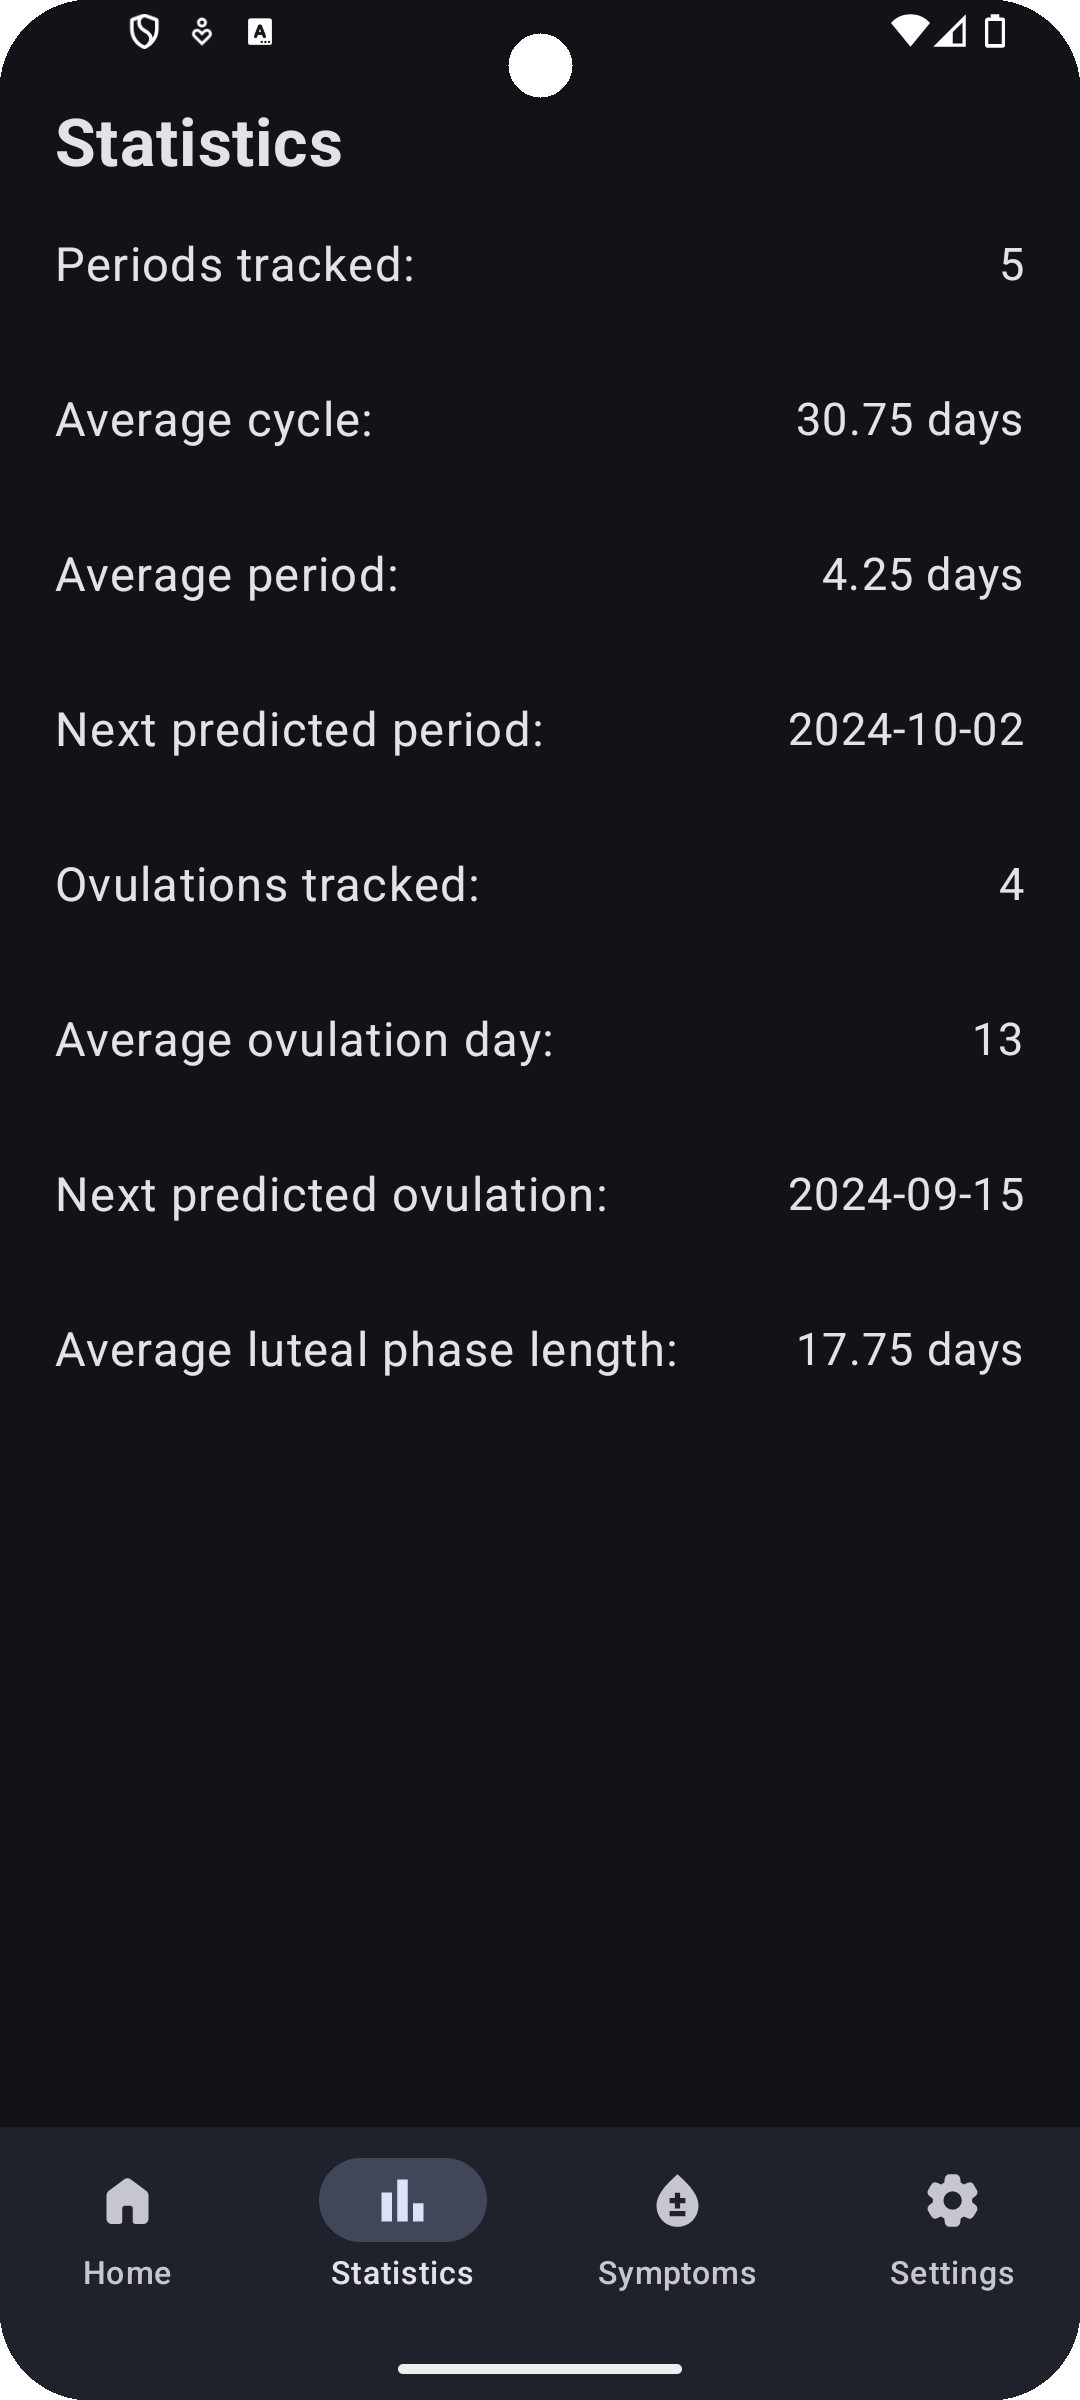
Task: Tap the home gesture bar at bottom
Action: tap(540, 2368)
